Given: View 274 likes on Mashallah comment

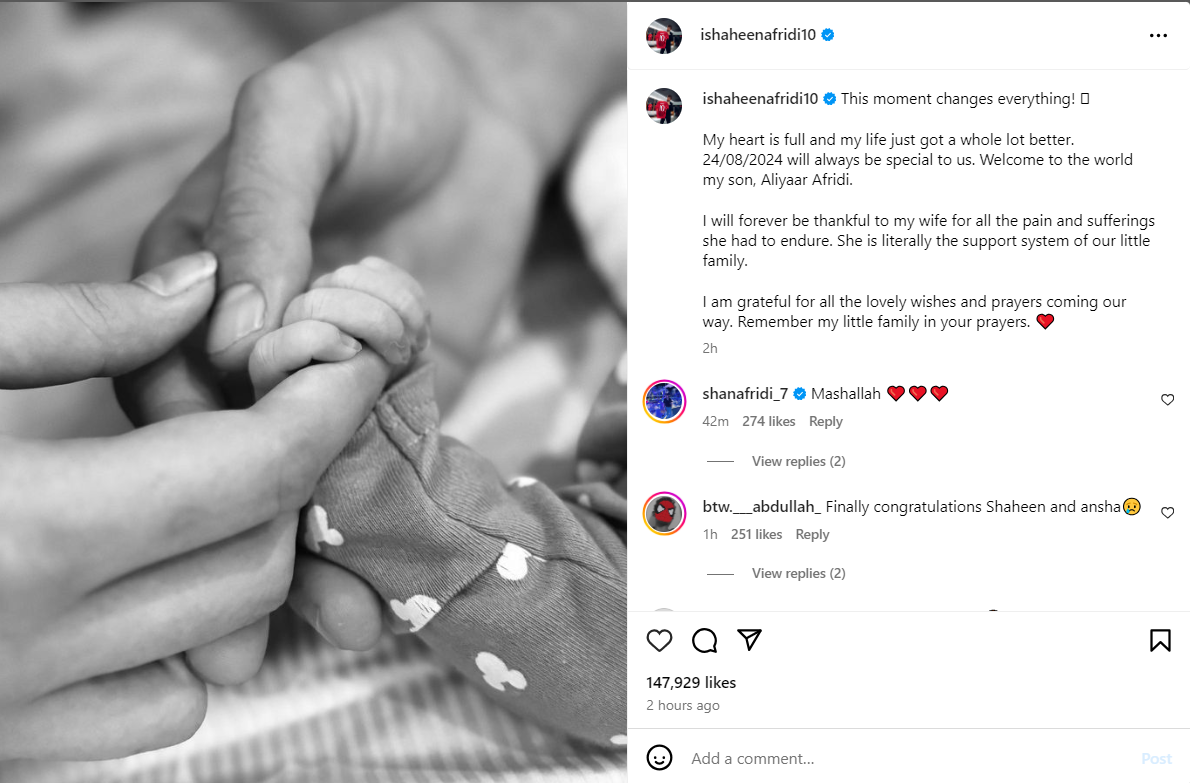Looking at the screenshot, I should tap(769, 421).
